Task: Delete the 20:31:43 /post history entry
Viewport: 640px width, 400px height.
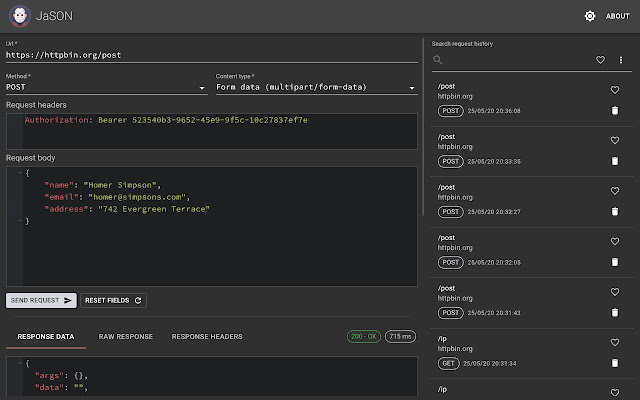Action: pyautogui.click(x=615, y=312)
